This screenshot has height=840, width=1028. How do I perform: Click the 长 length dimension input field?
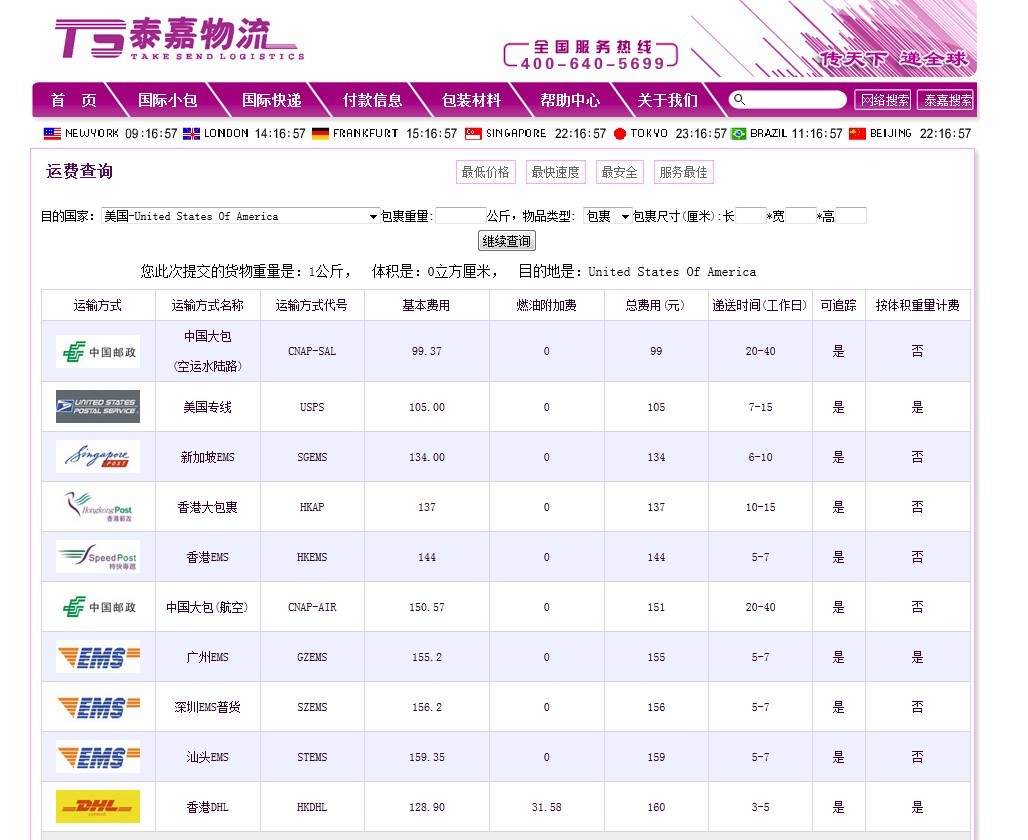[x=750, y=216]
